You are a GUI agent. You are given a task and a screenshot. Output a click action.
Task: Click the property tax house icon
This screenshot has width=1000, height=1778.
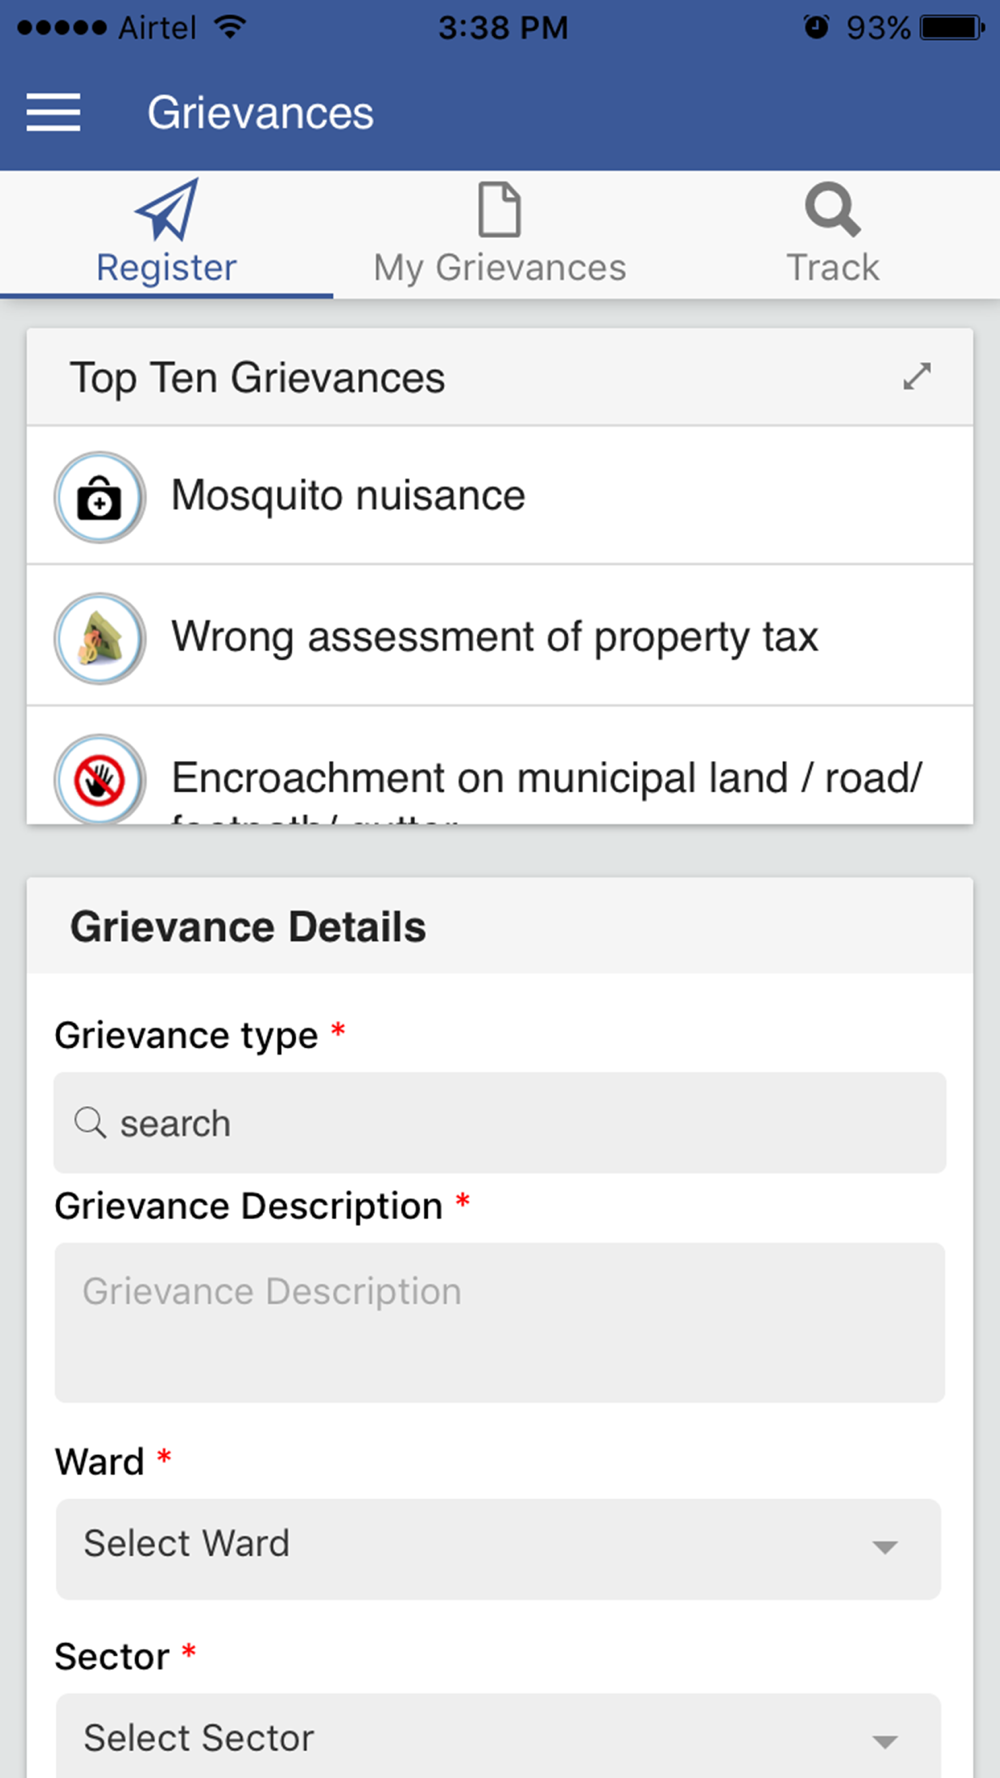(100, 638)
